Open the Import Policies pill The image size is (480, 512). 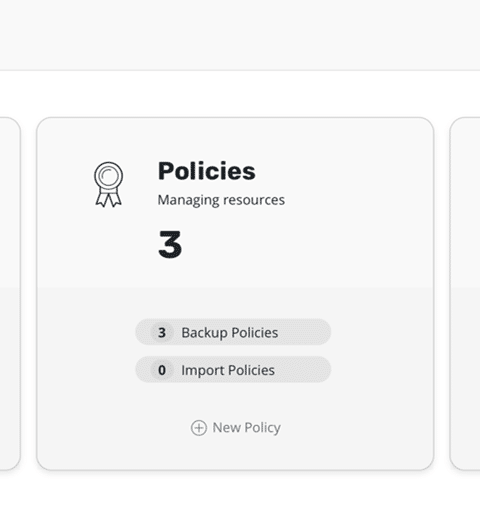[233, 369]
